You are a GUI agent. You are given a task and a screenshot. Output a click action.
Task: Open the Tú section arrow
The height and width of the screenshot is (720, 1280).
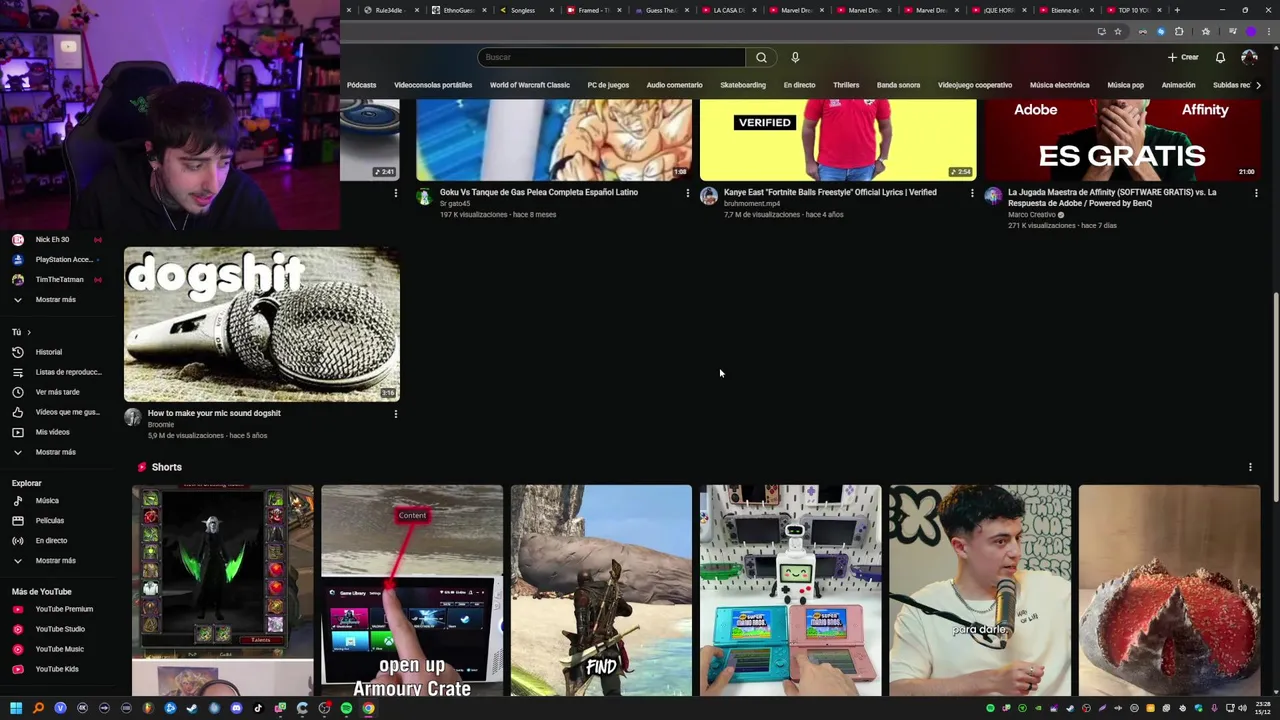pyautogui.click(x=29, y=332)
